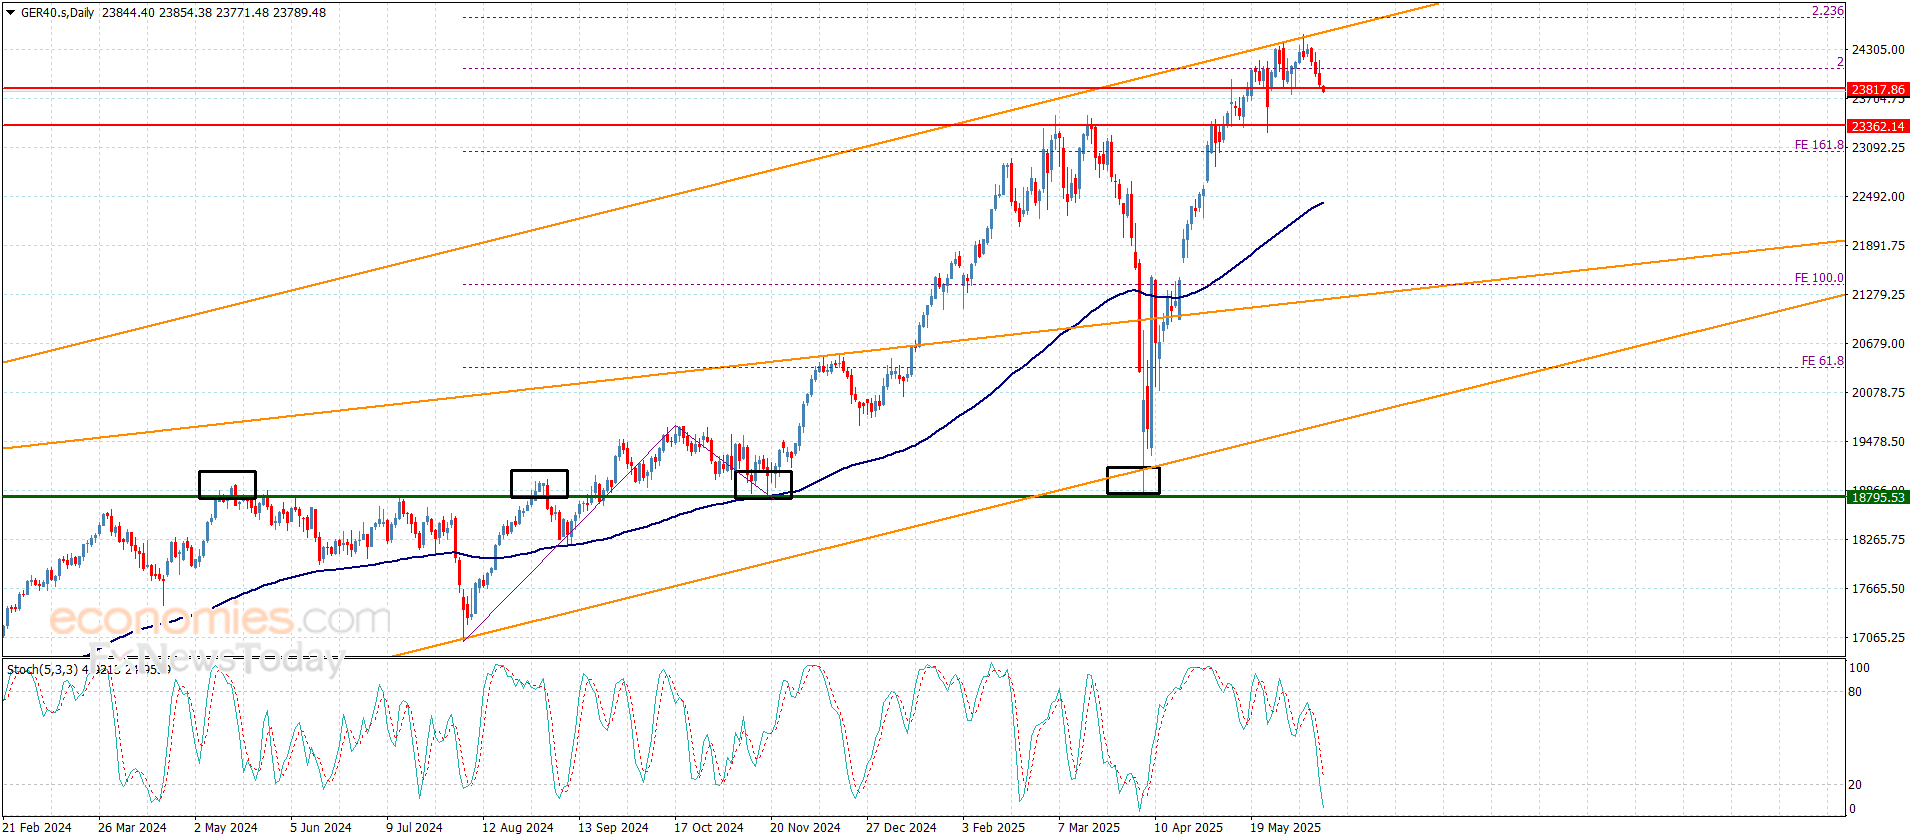Click the 20679.00 price axis label
Screen dimensions: 1916x840
pos(1878,343)
